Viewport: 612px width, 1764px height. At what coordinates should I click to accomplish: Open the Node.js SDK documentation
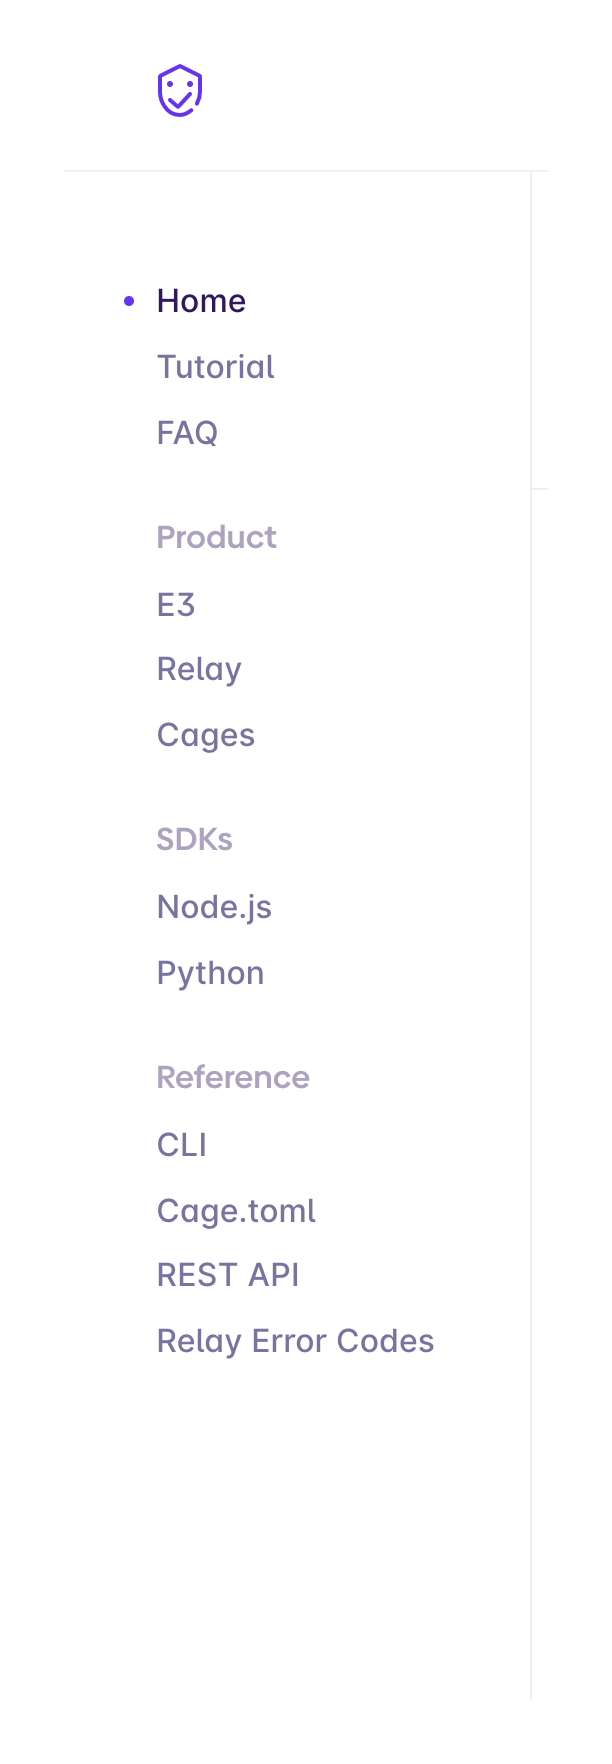pos(215,906)
